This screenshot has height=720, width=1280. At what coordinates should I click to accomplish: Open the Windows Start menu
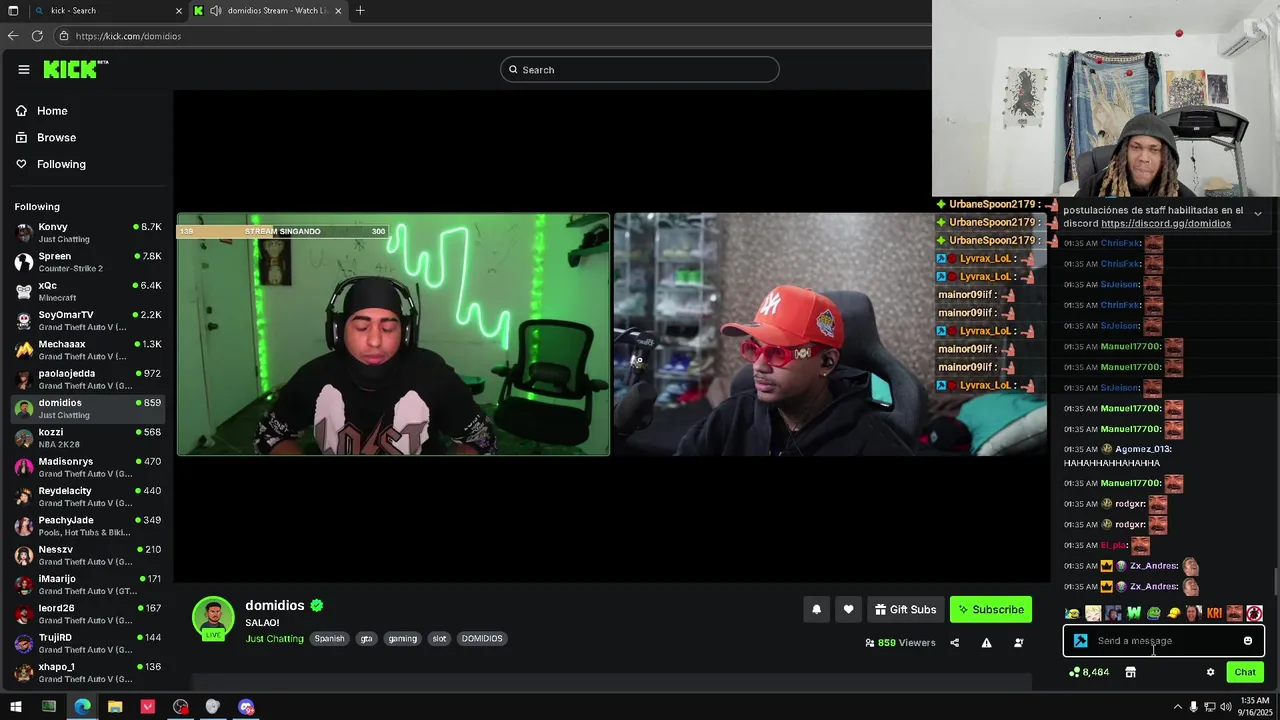pyautogui.click(x=15, y=707)
